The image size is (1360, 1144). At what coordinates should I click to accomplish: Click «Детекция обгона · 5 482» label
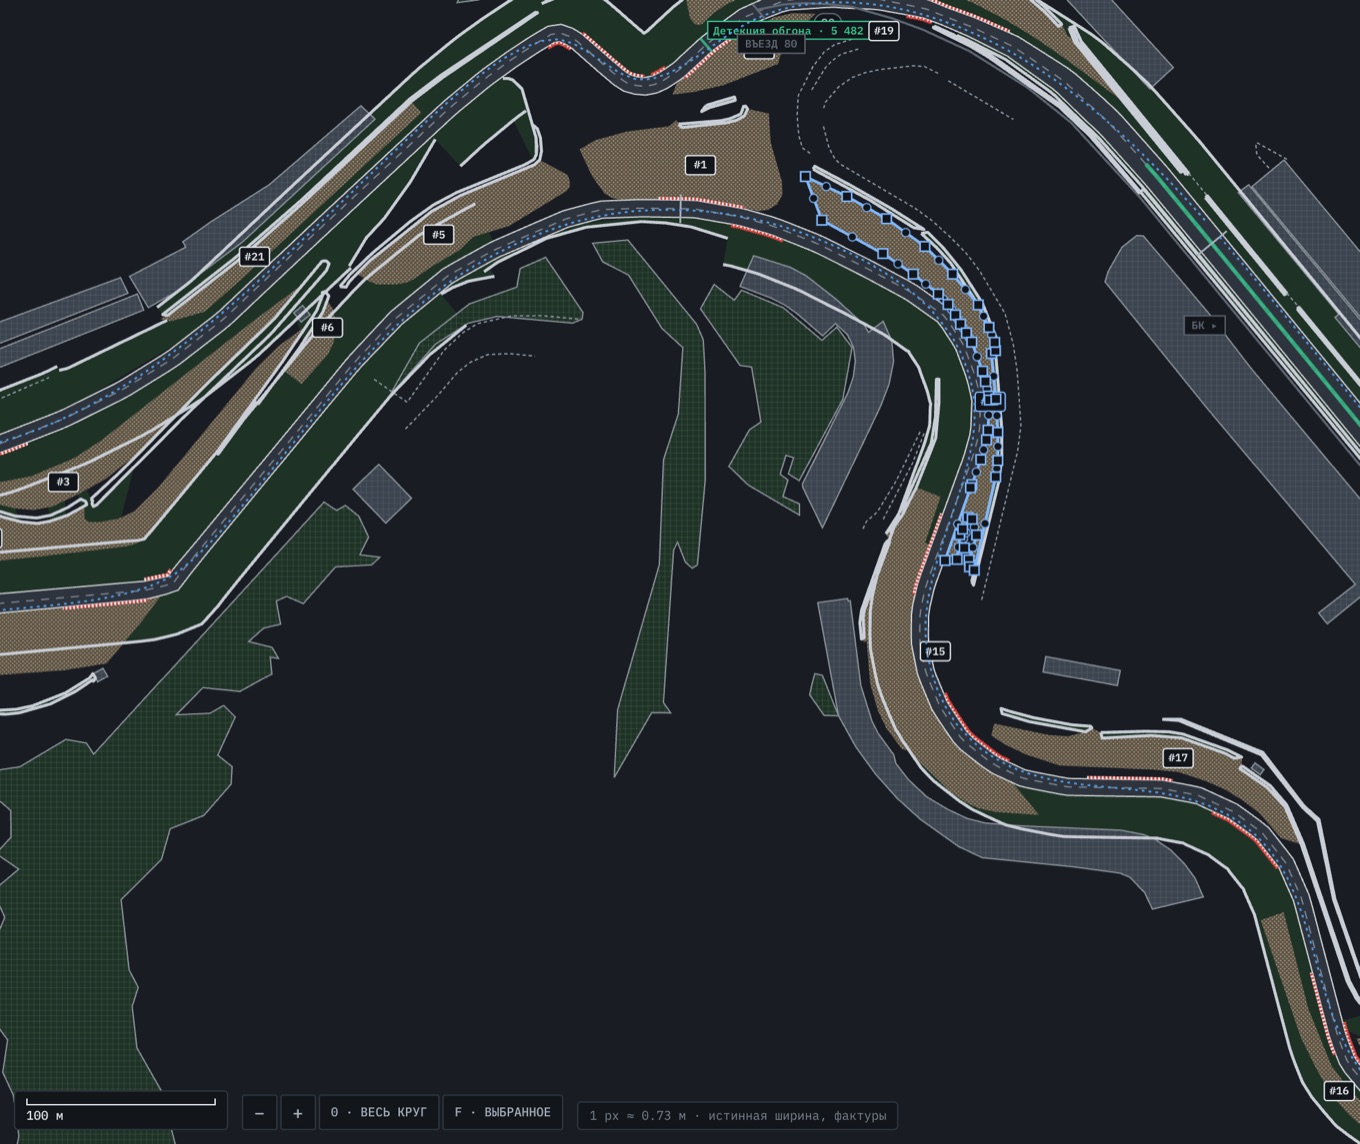787,31
